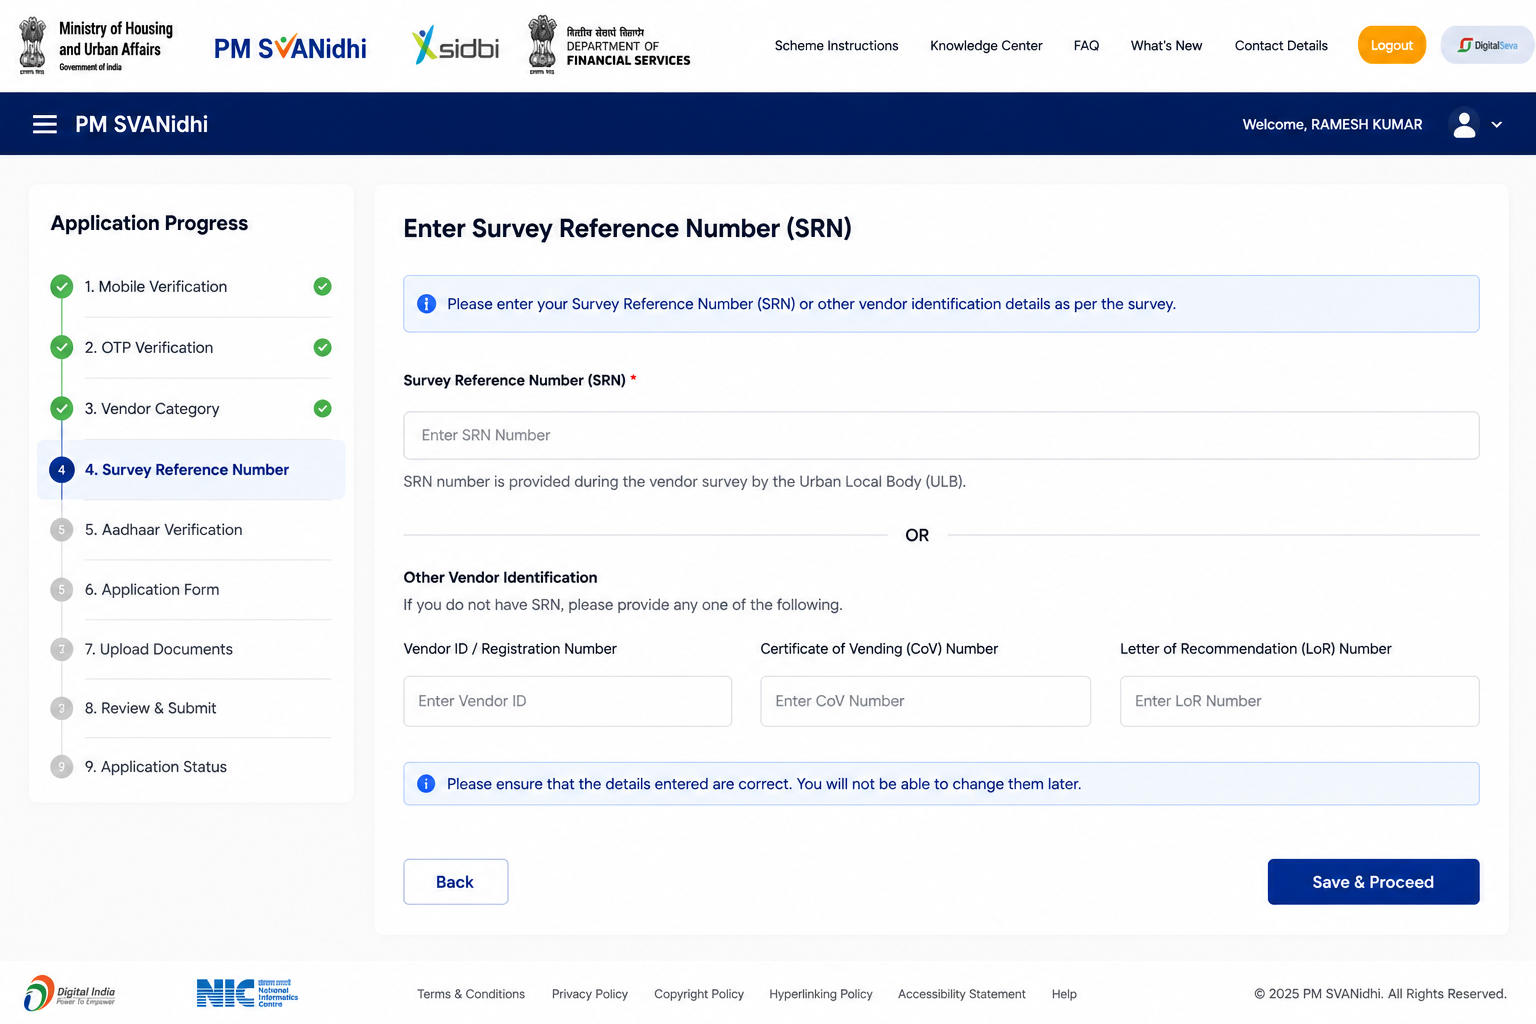Click the 'Enter Survey Reference Number (SRN)' heading
This screenshot has height=1024, width=1536.
coord(627,229)
